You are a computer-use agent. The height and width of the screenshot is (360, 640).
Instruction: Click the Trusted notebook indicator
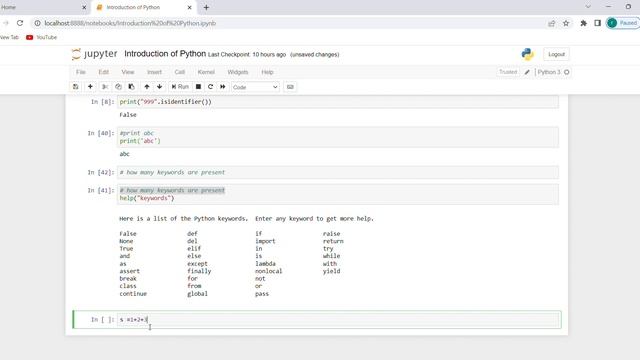tap(508, 72)
